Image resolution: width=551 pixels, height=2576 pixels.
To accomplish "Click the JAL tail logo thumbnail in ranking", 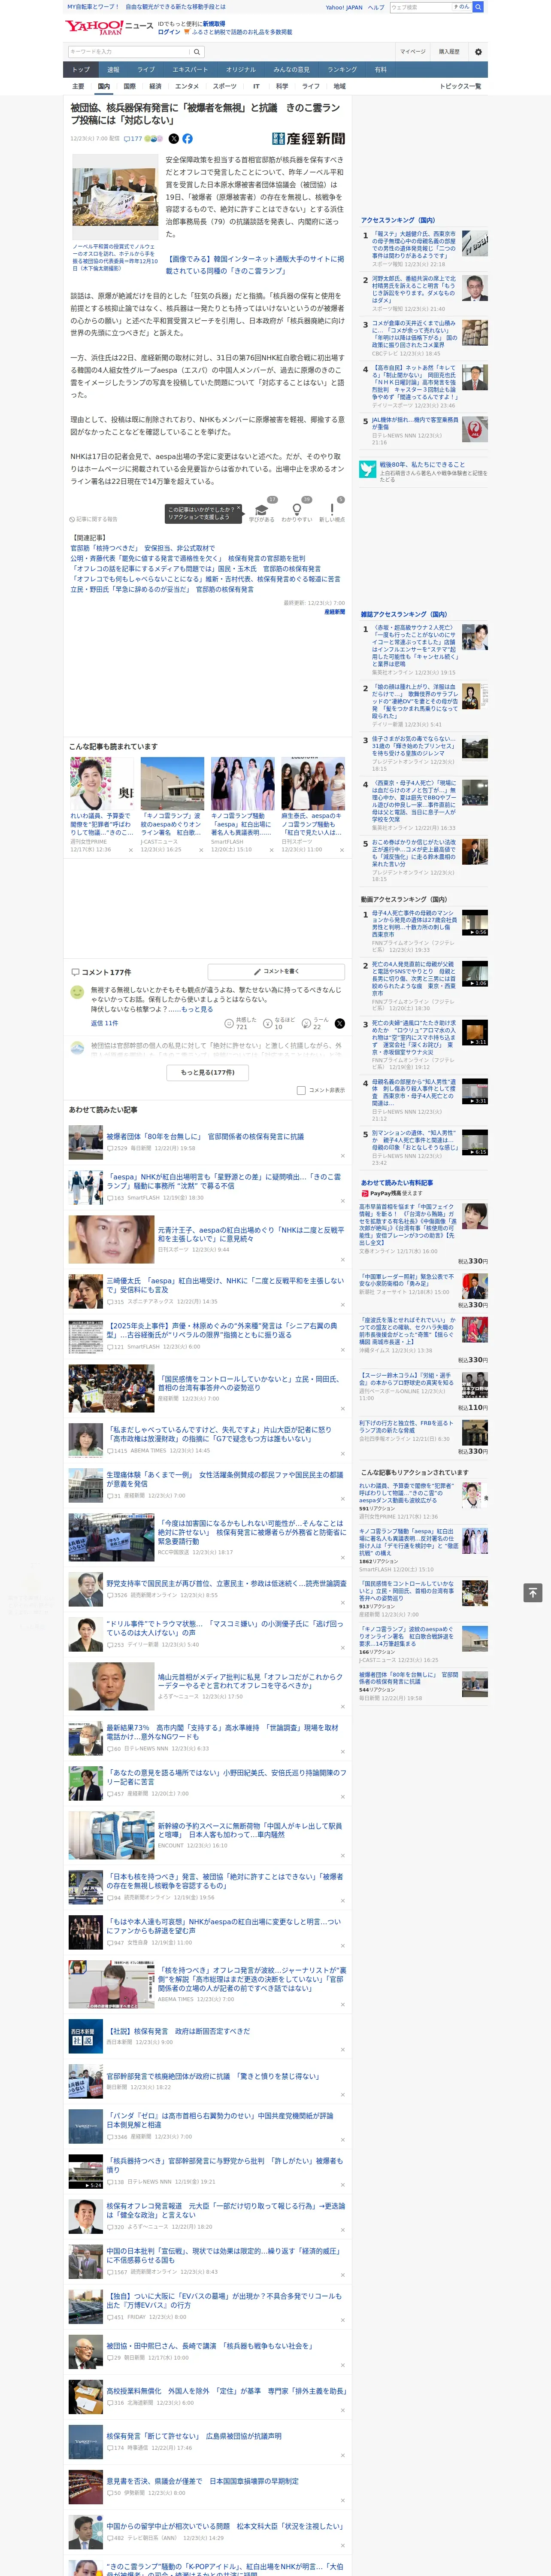I will click(475, 428).
